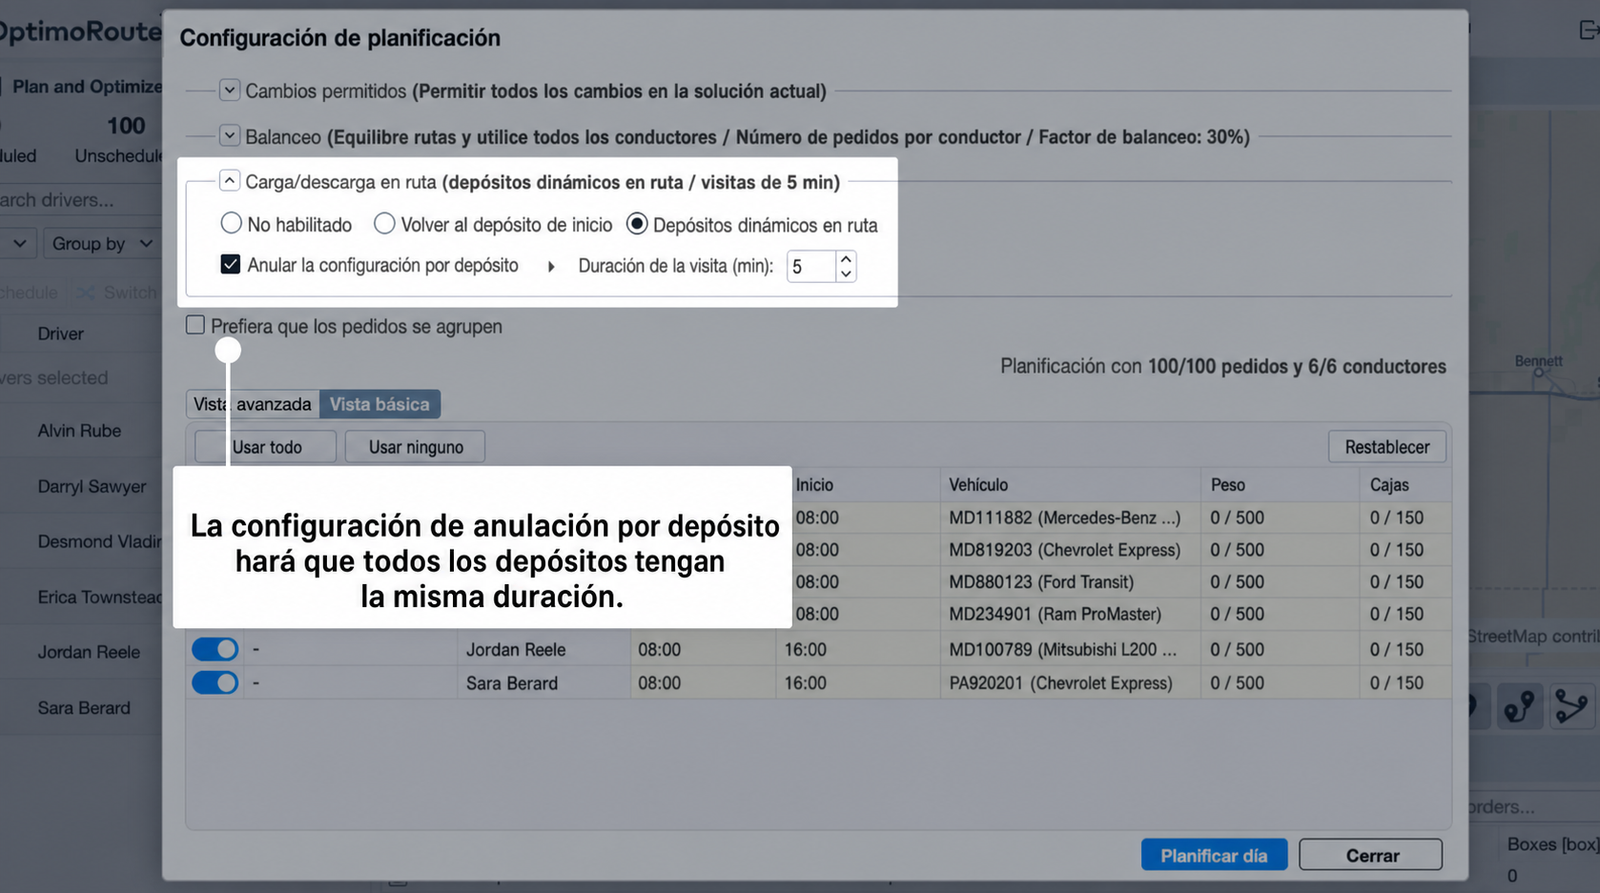Click the search drivers field in background
The image size is (1600, 893).
[x=80, y=200]
